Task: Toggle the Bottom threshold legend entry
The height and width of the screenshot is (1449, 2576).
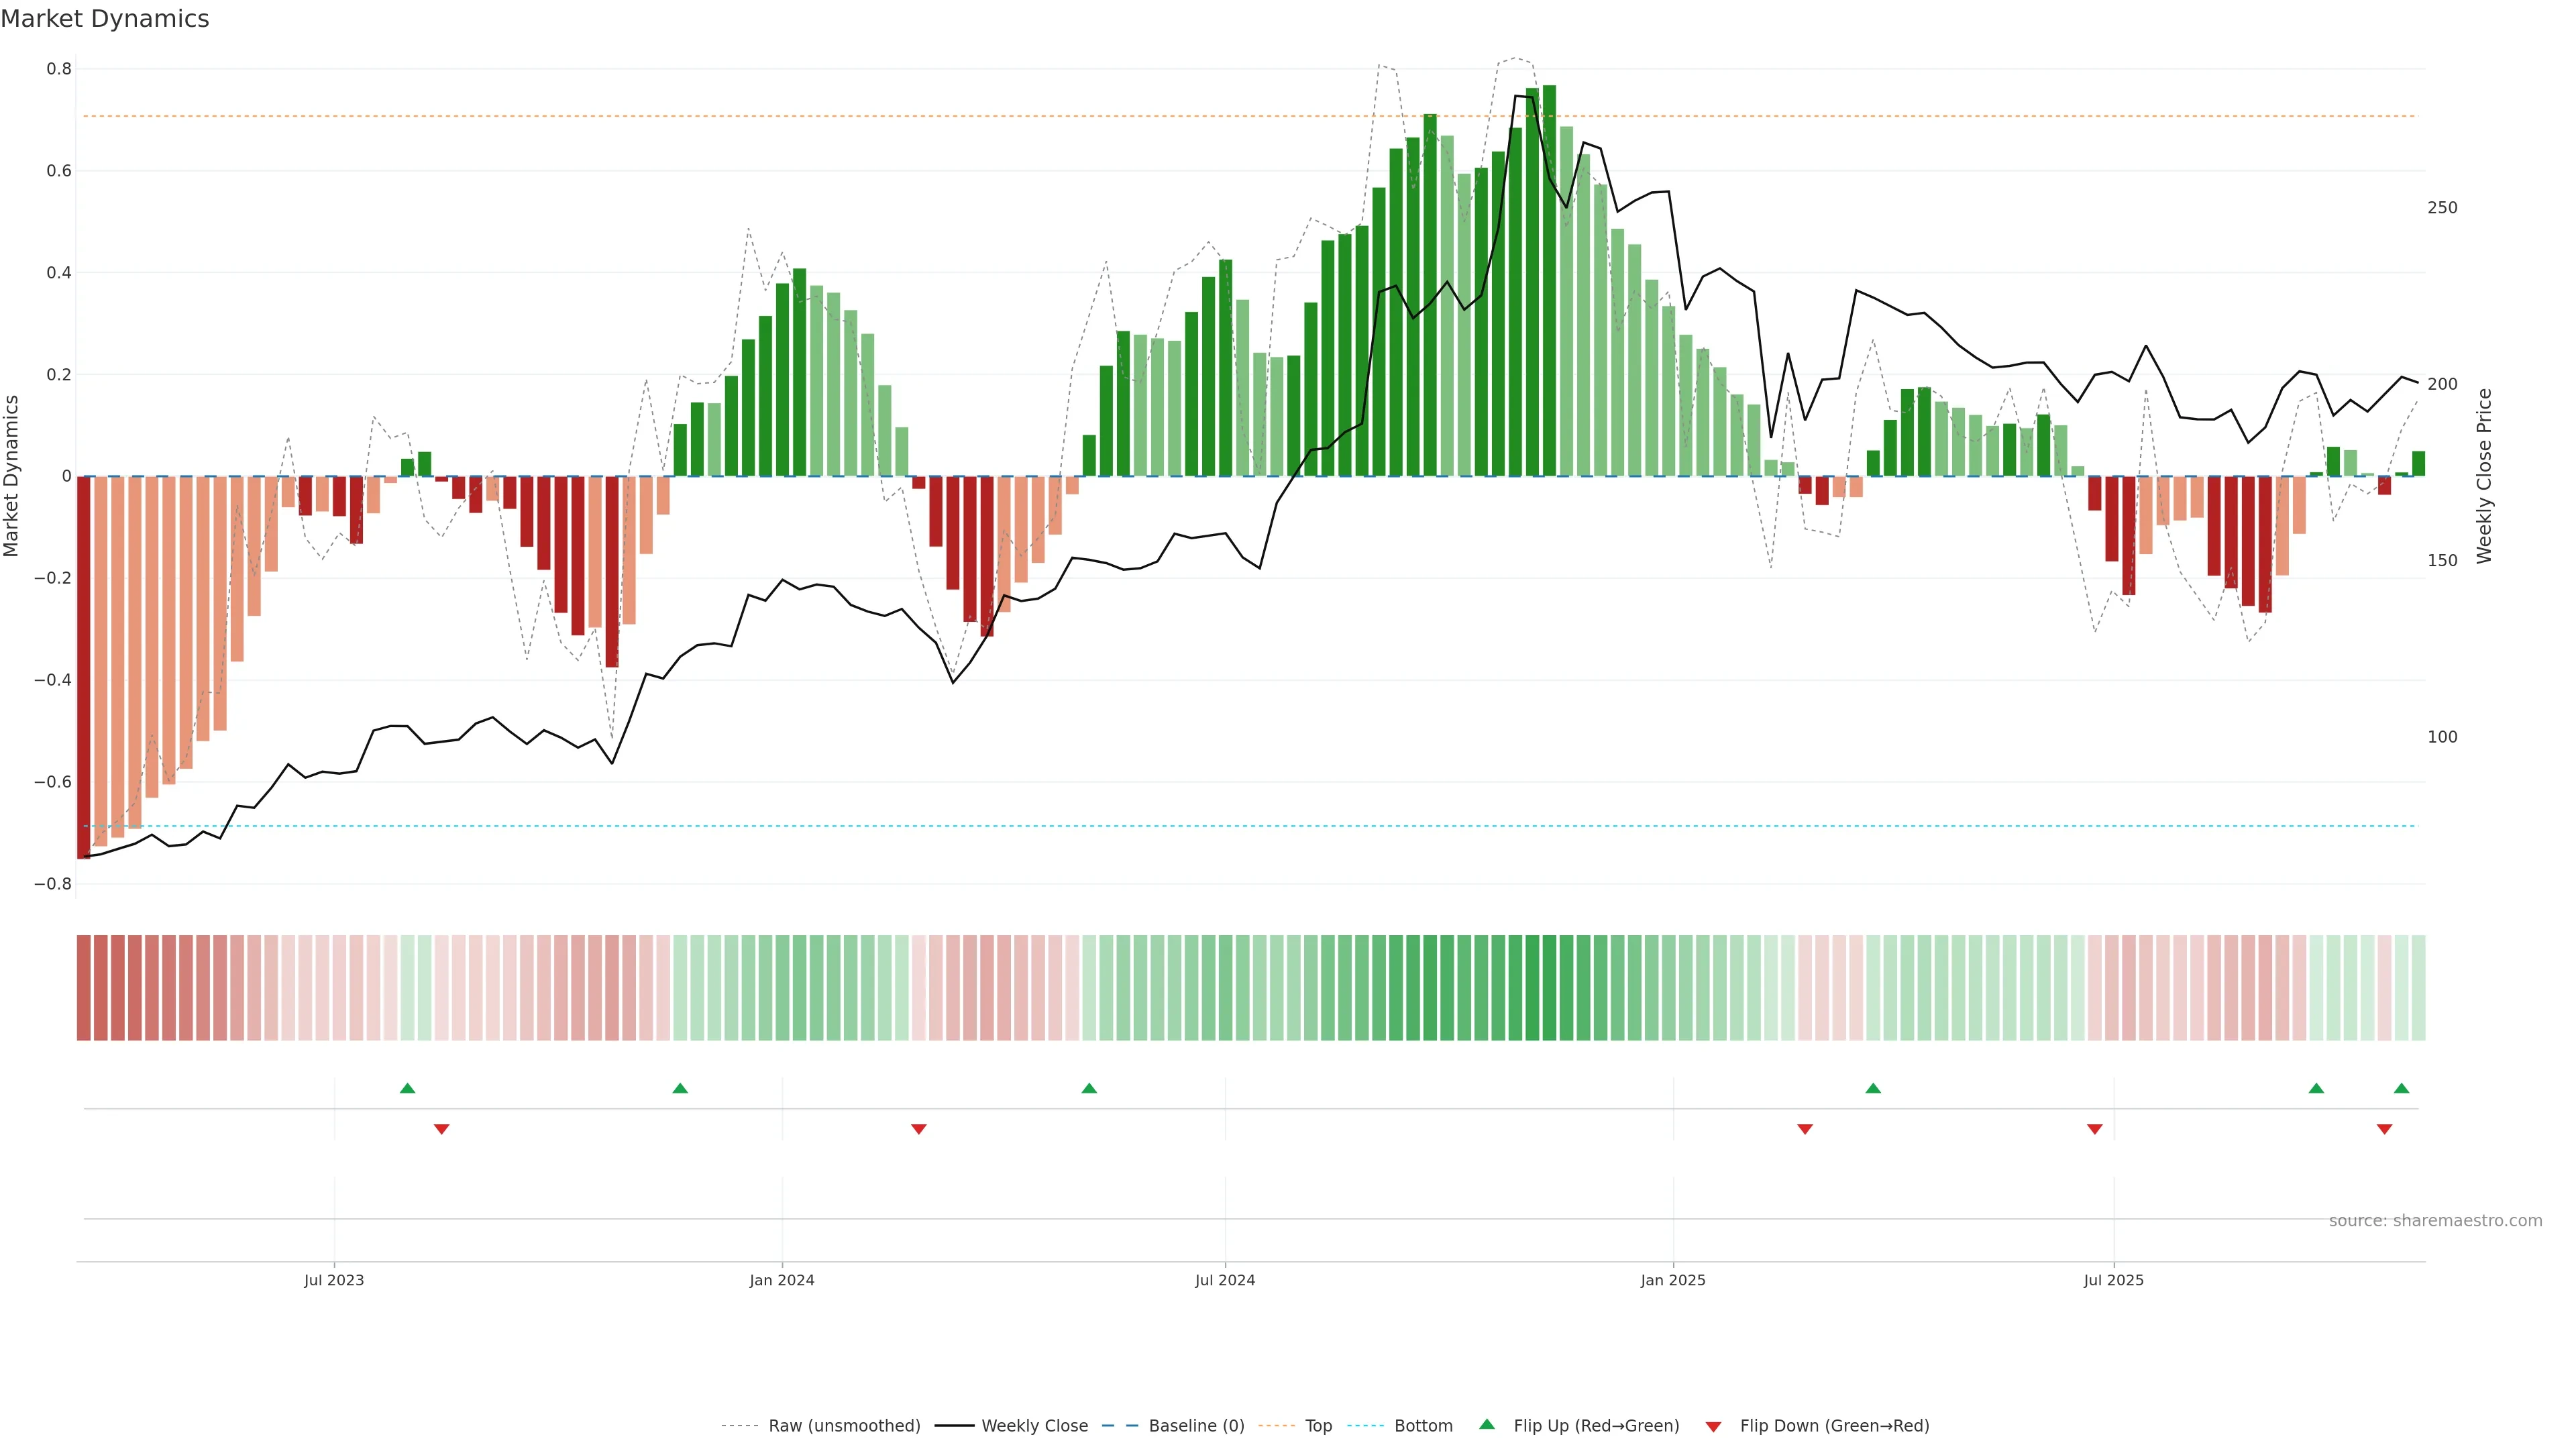Action: [x=1423, y=1426]
